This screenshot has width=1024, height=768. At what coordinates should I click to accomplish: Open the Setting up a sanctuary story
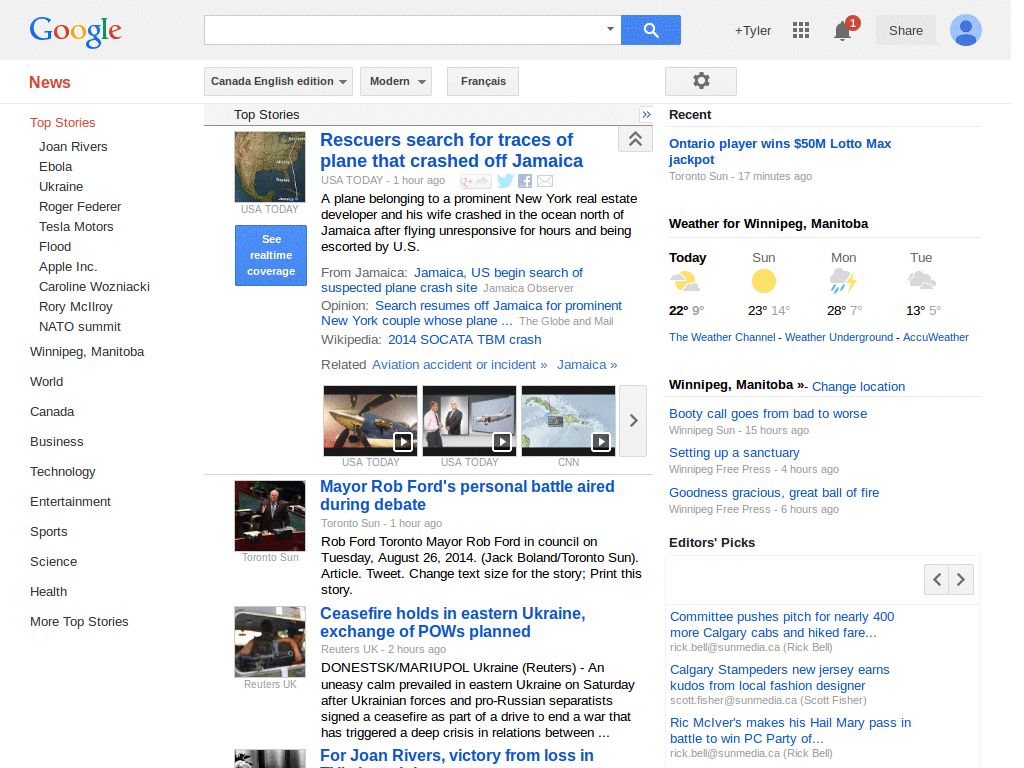coord(734,453)
